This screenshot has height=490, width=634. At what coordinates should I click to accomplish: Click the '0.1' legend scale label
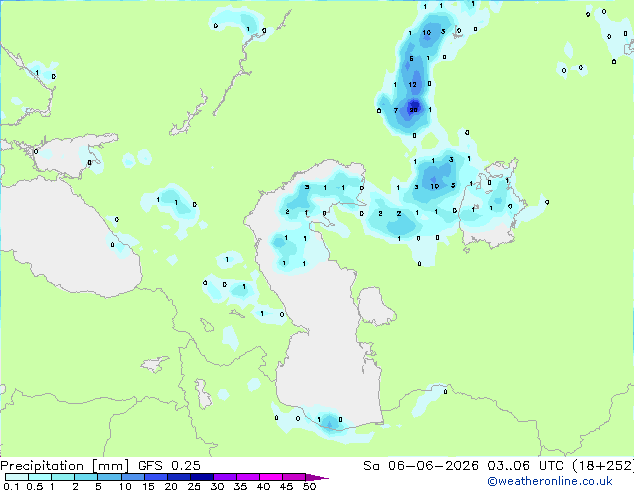click(x=11, y=486)
